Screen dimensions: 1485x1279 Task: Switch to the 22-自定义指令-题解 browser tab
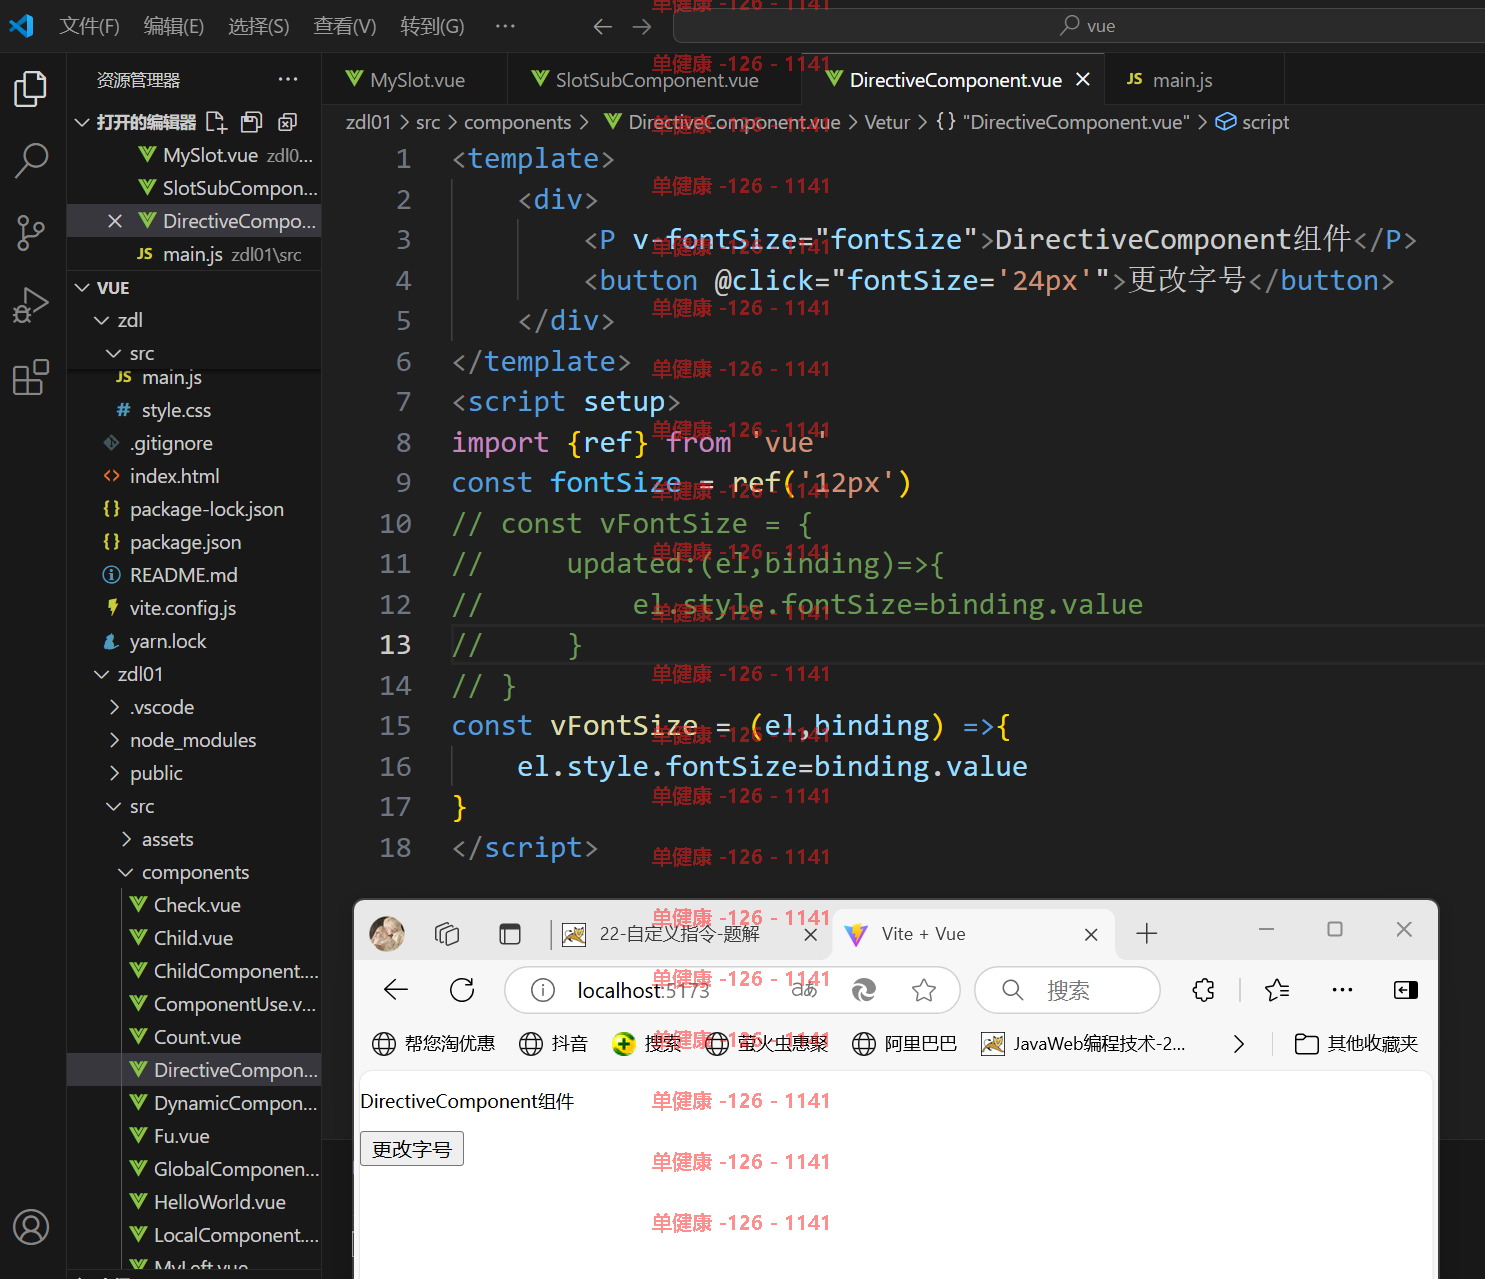pyautogui.click(x=690, y=934)
